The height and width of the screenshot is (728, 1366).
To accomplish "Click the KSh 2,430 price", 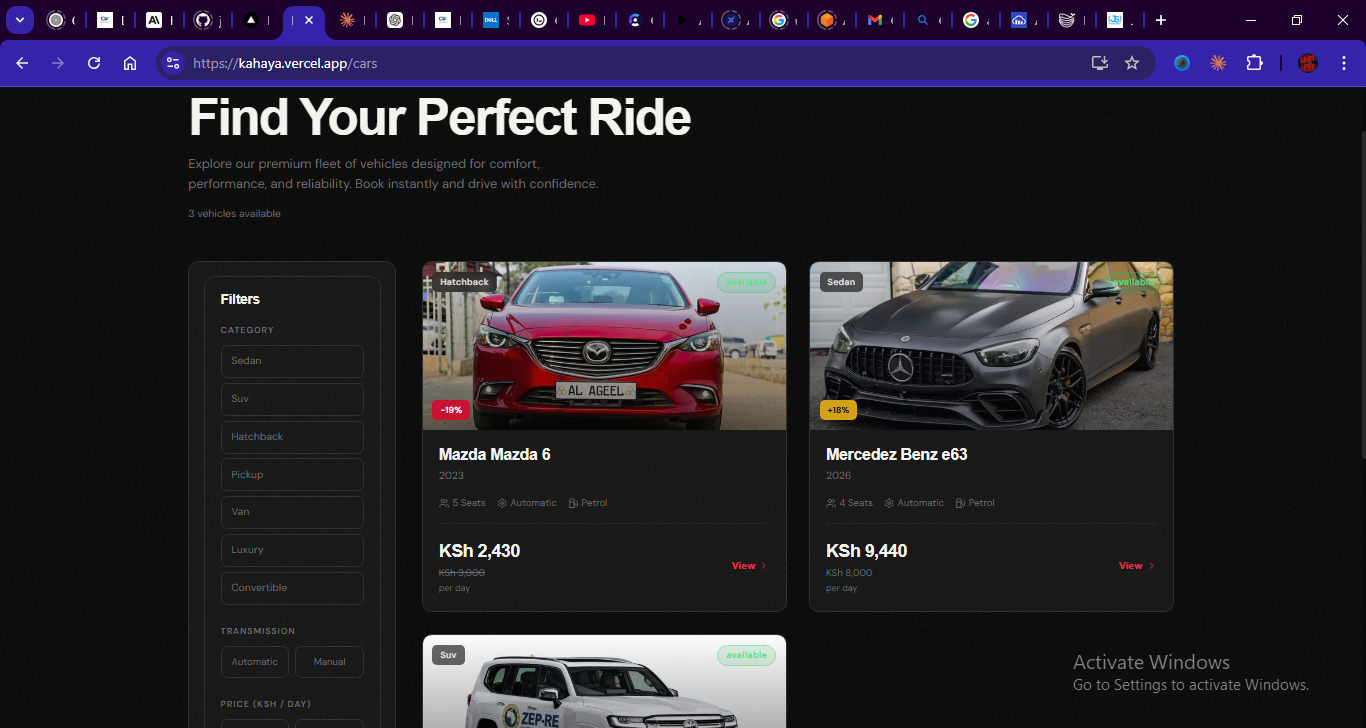I will click(x=480, y=551).
